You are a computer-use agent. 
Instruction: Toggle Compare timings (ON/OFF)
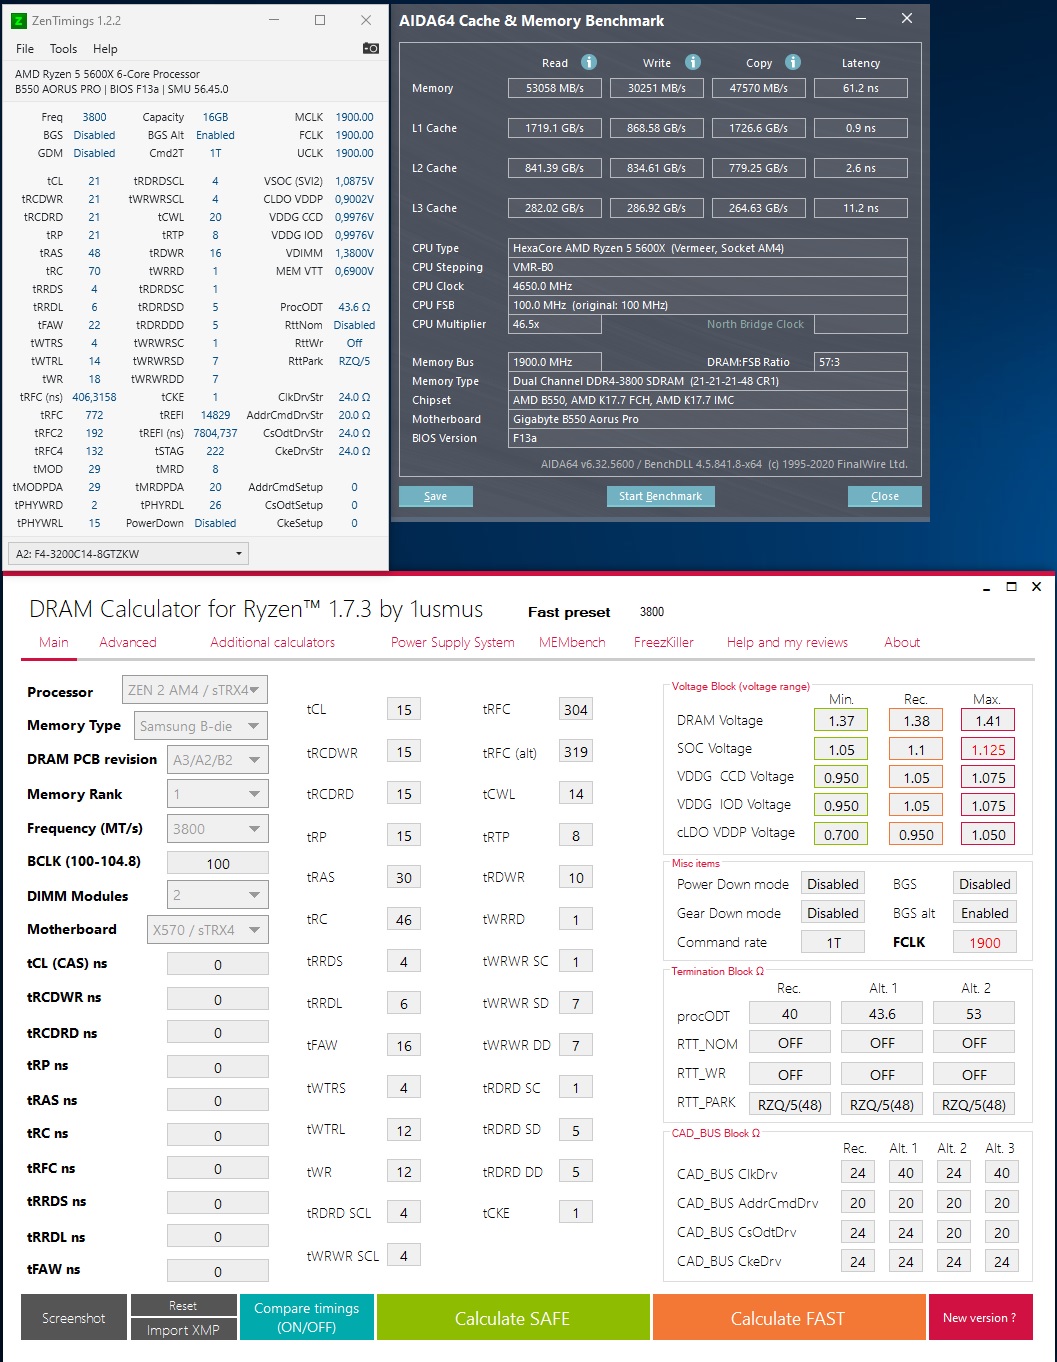[x=307, y=1318]
